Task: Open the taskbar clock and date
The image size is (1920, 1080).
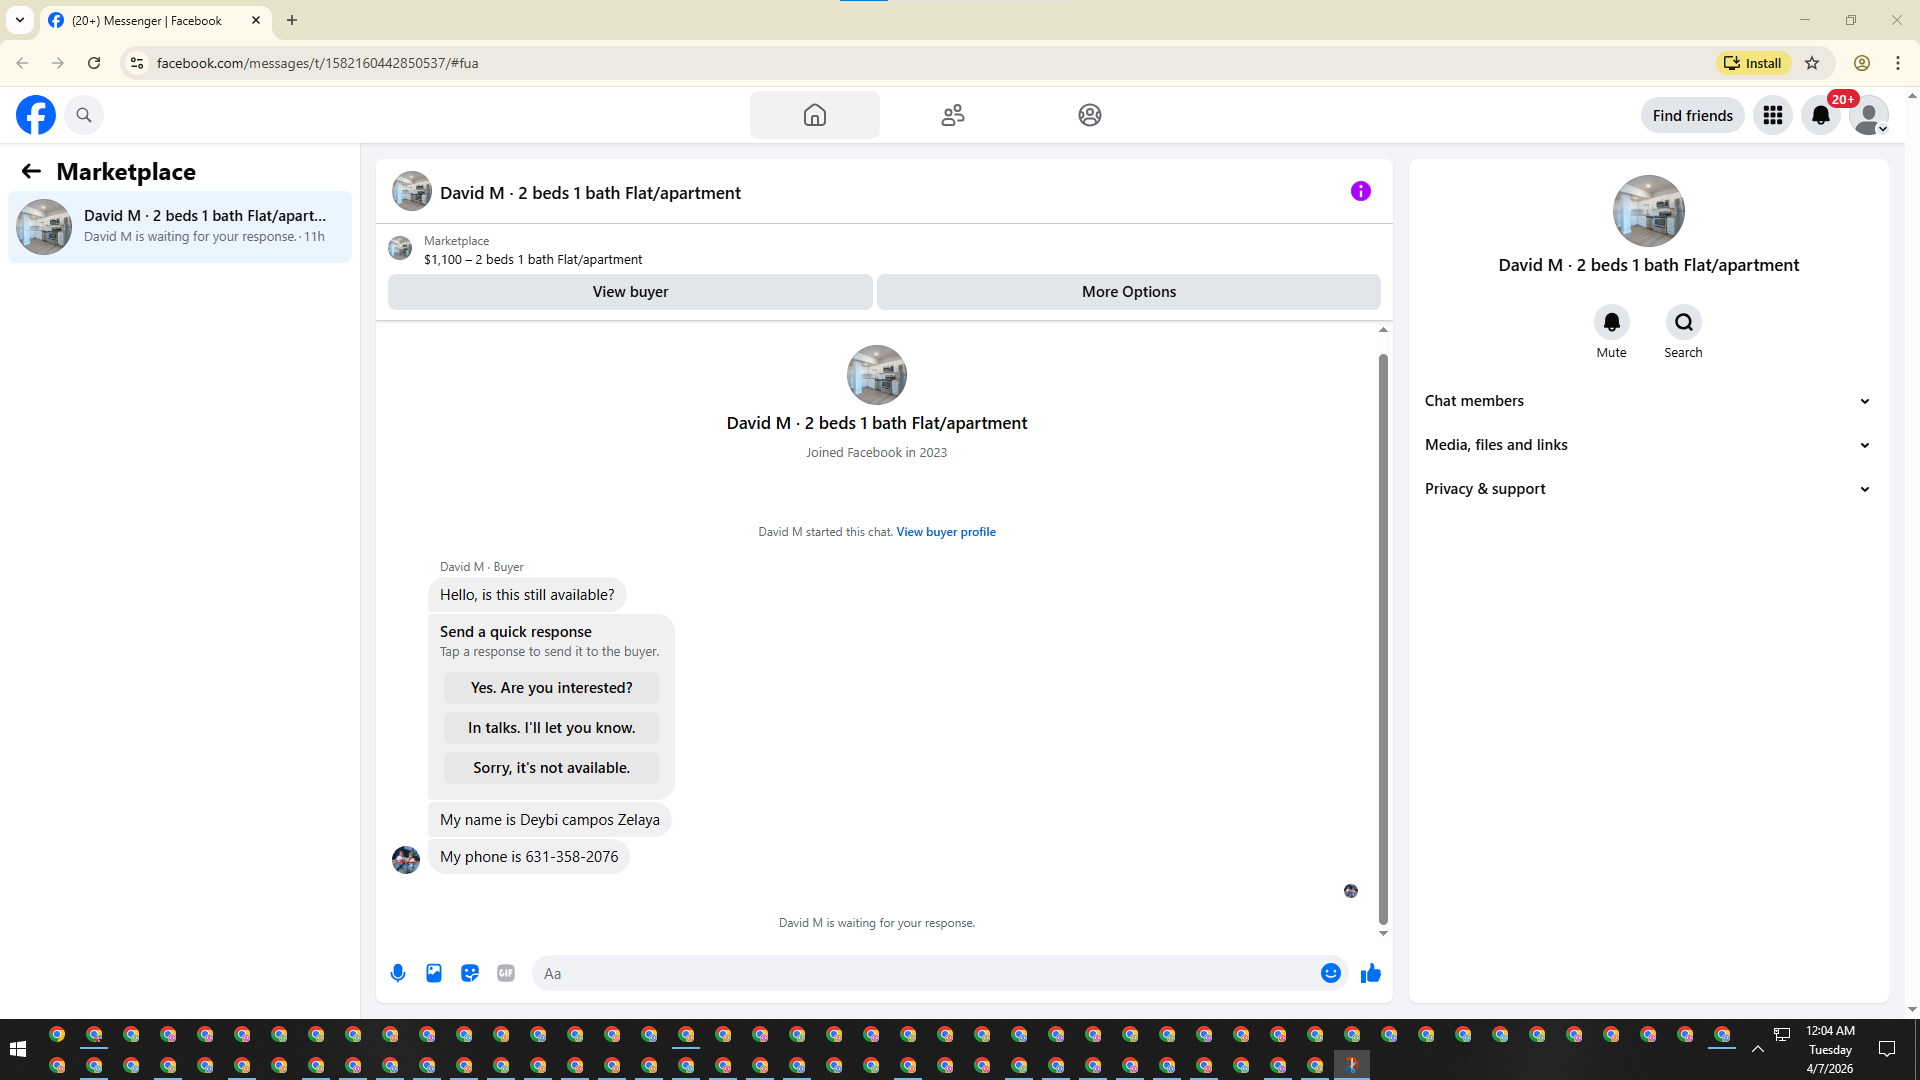Action: (1830, 1049)
